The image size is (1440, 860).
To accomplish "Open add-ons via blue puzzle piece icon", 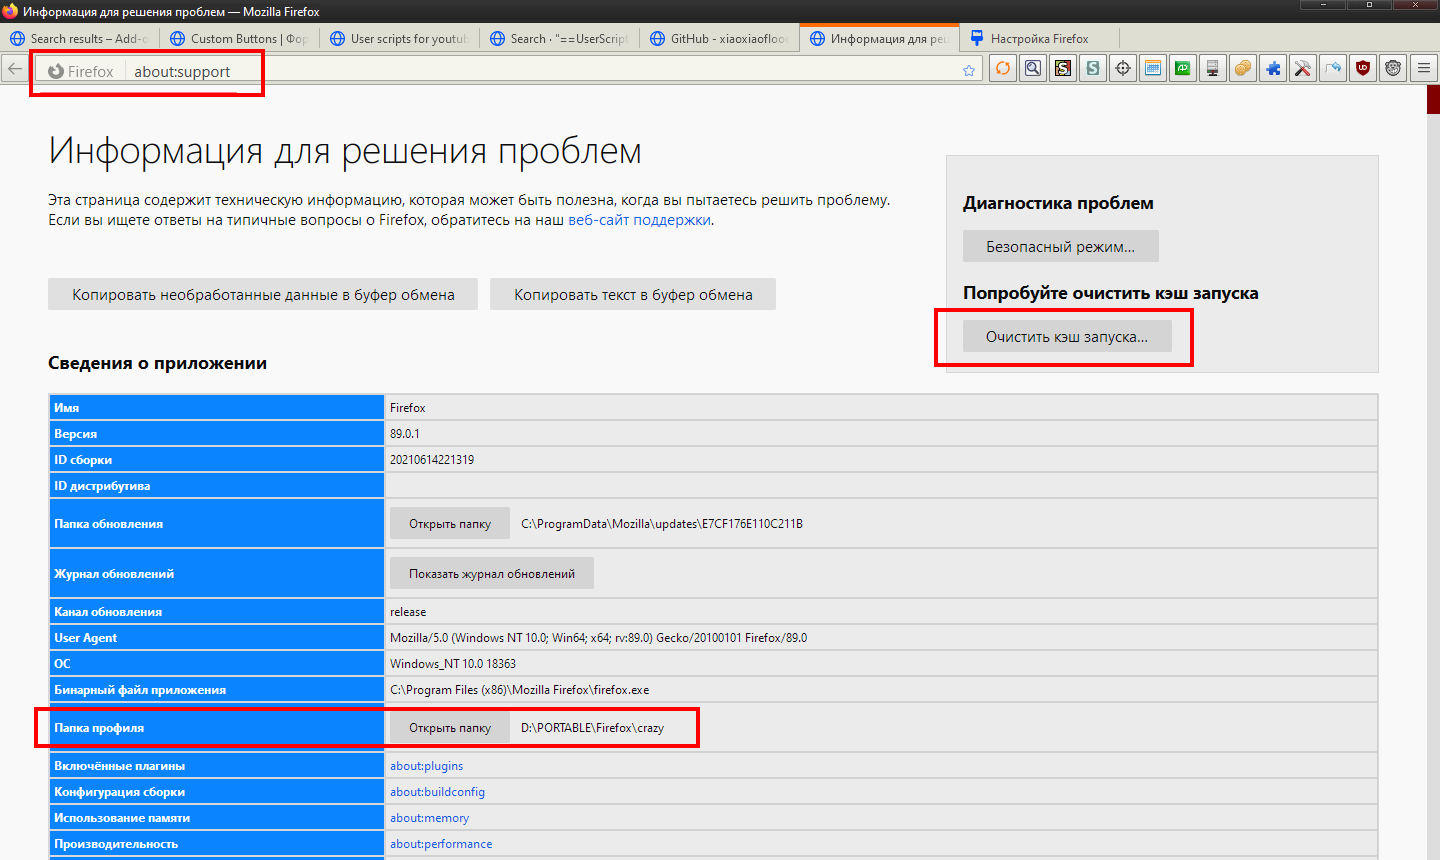I will click(1273, 69).
